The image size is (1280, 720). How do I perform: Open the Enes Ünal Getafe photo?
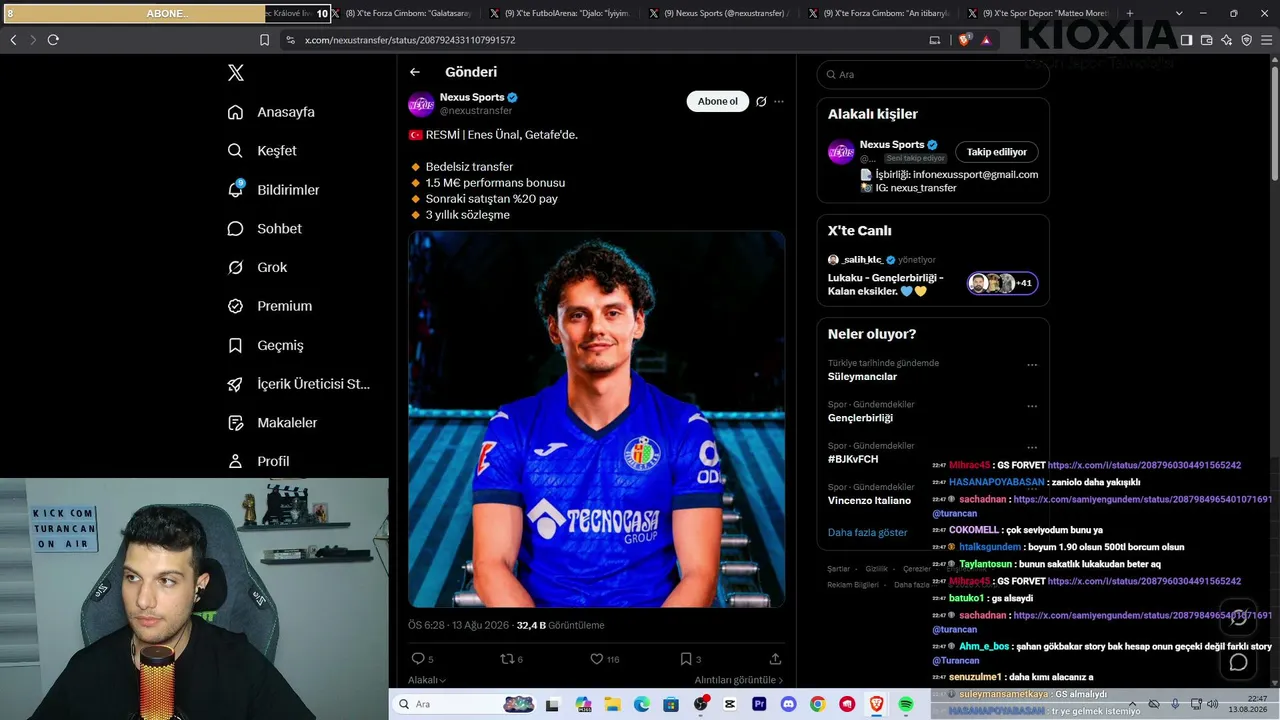click(x=596, y=419)
